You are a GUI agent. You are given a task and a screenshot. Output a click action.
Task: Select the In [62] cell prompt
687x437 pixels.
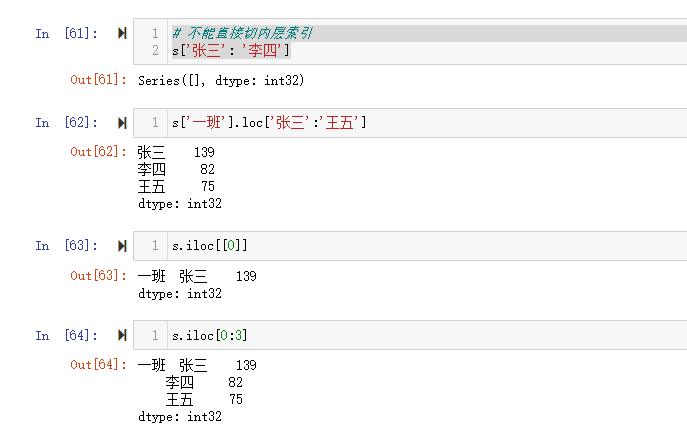(66, 123)
